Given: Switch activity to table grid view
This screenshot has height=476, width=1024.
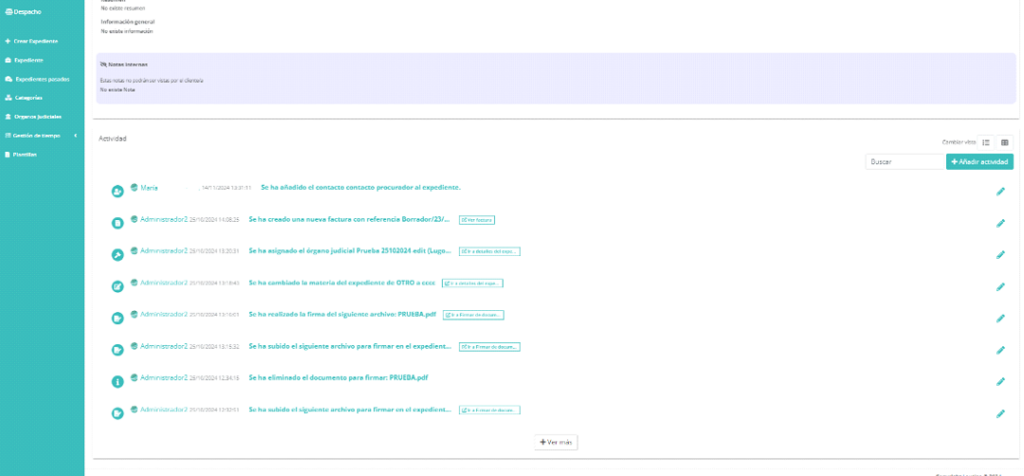Looking at the screenshot, I should [x=1005, y=143].
